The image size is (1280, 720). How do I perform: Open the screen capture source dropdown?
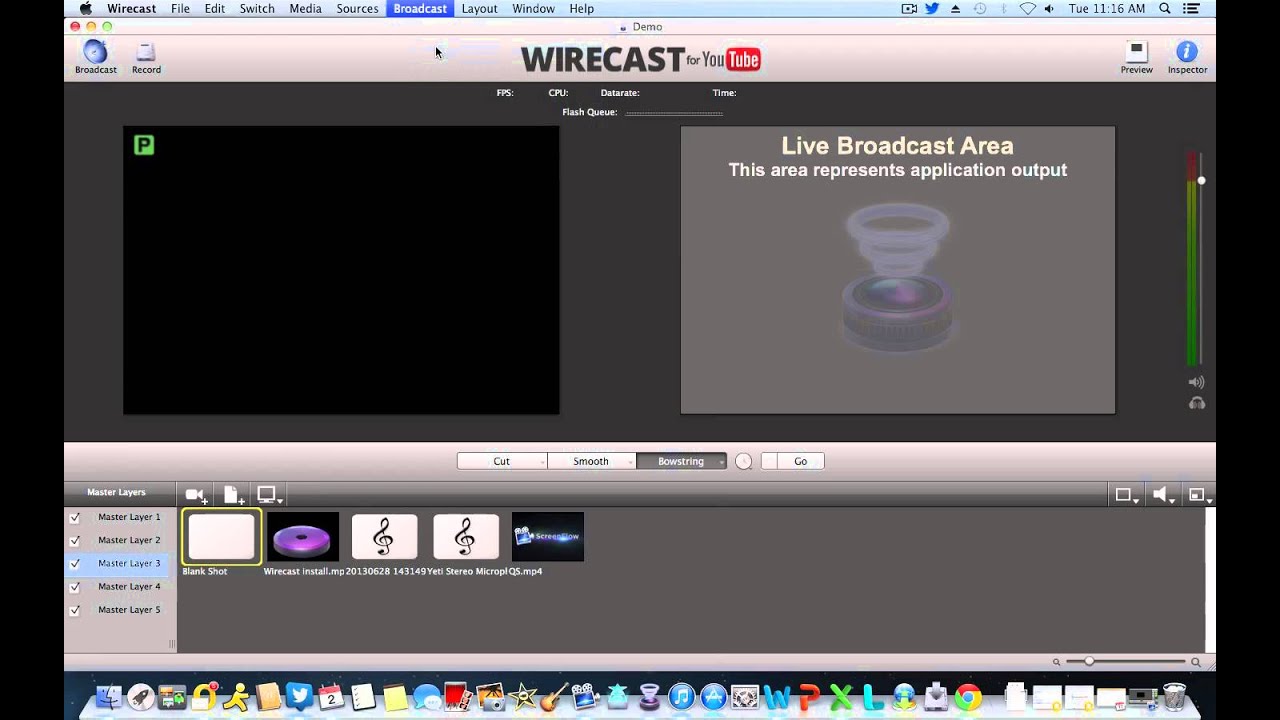click(270, 495)
